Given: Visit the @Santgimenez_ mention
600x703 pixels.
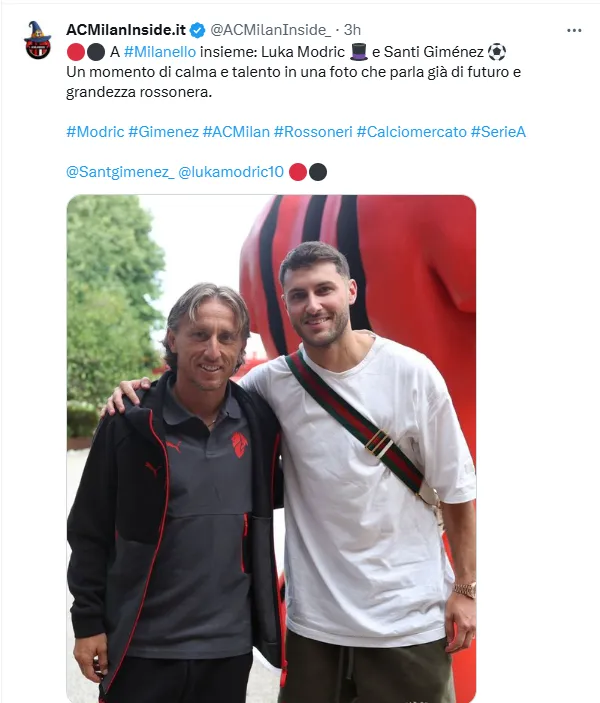Looking at the screenshot, I should 120,172.
